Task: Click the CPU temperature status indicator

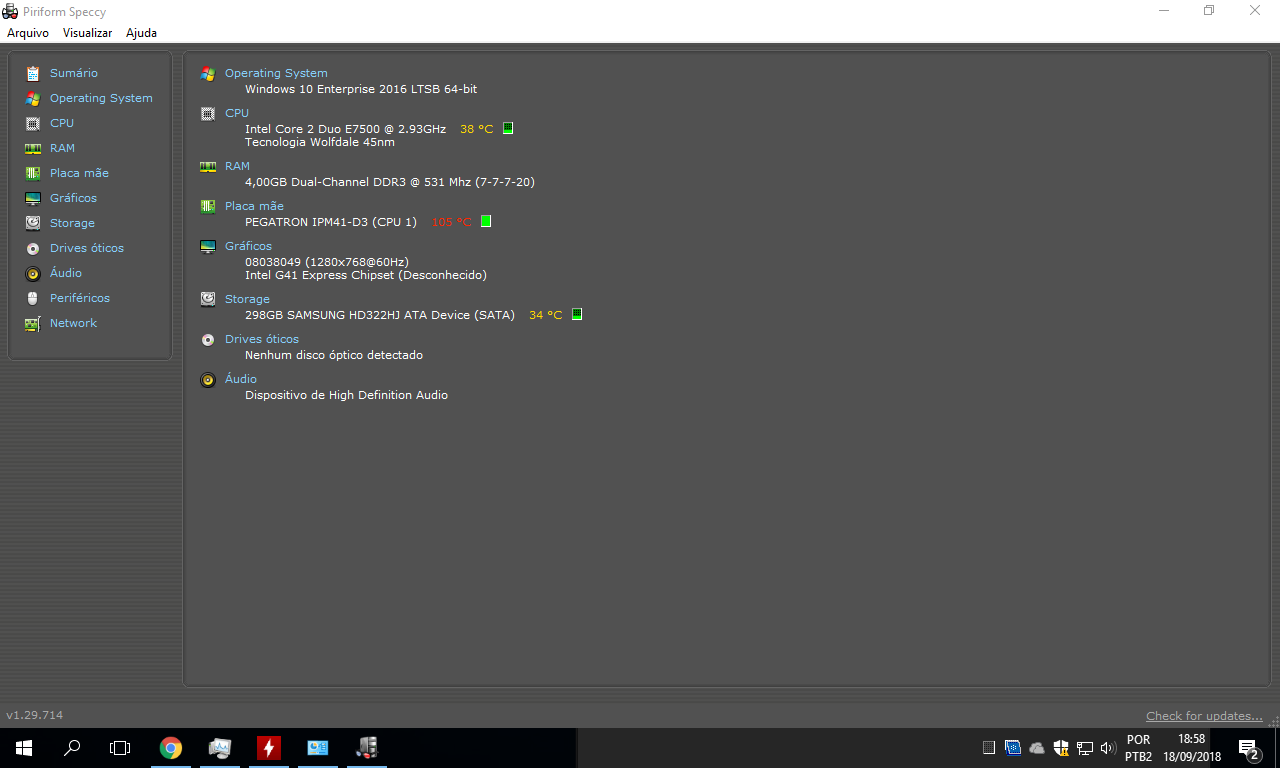Action: 508,128
